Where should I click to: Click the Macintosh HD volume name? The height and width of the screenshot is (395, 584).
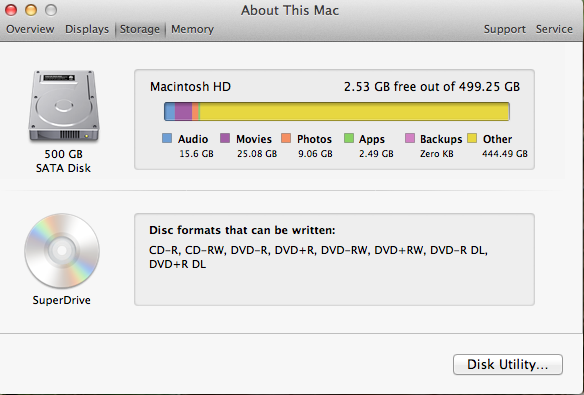(x=190, y=87)
